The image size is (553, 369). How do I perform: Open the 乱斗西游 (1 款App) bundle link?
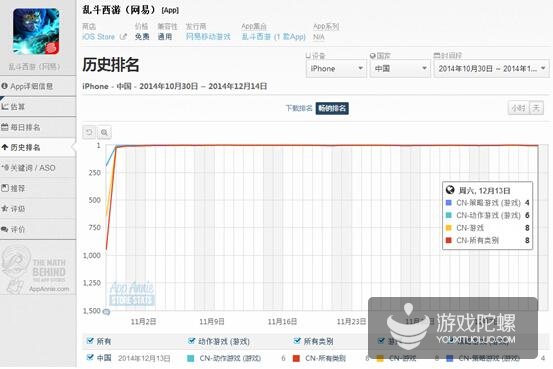click(x=273, y=37)
